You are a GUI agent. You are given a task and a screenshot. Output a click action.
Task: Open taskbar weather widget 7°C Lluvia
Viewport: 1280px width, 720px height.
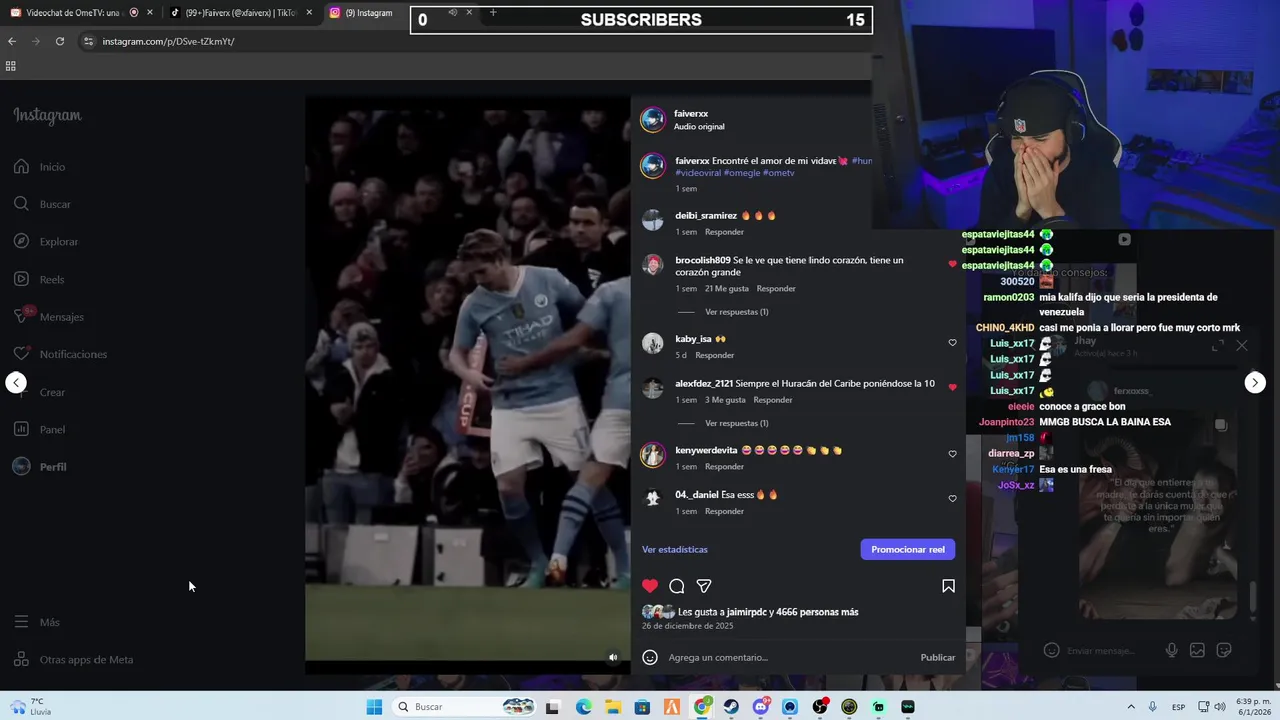(30, 707)
